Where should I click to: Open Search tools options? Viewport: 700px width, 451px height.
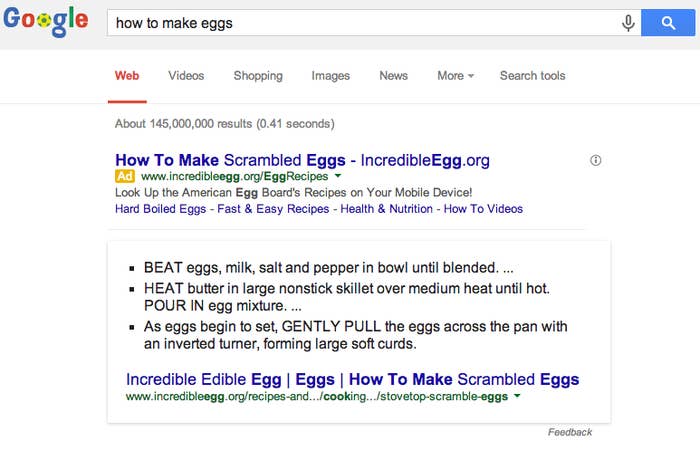pyautogui.click(x=533, y=76)
